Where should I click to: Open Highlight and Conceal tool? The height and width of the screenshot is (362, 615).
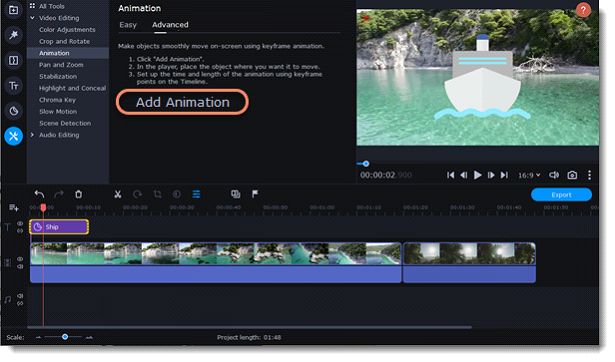pos(73,88)
